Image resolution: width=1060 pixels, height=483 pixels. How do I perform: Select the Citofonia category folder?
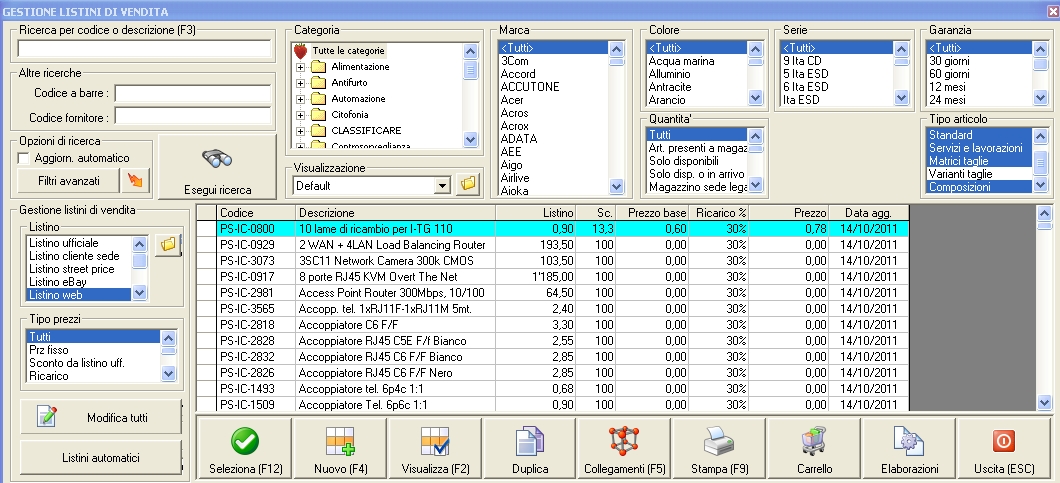click(x=349, y=114)
